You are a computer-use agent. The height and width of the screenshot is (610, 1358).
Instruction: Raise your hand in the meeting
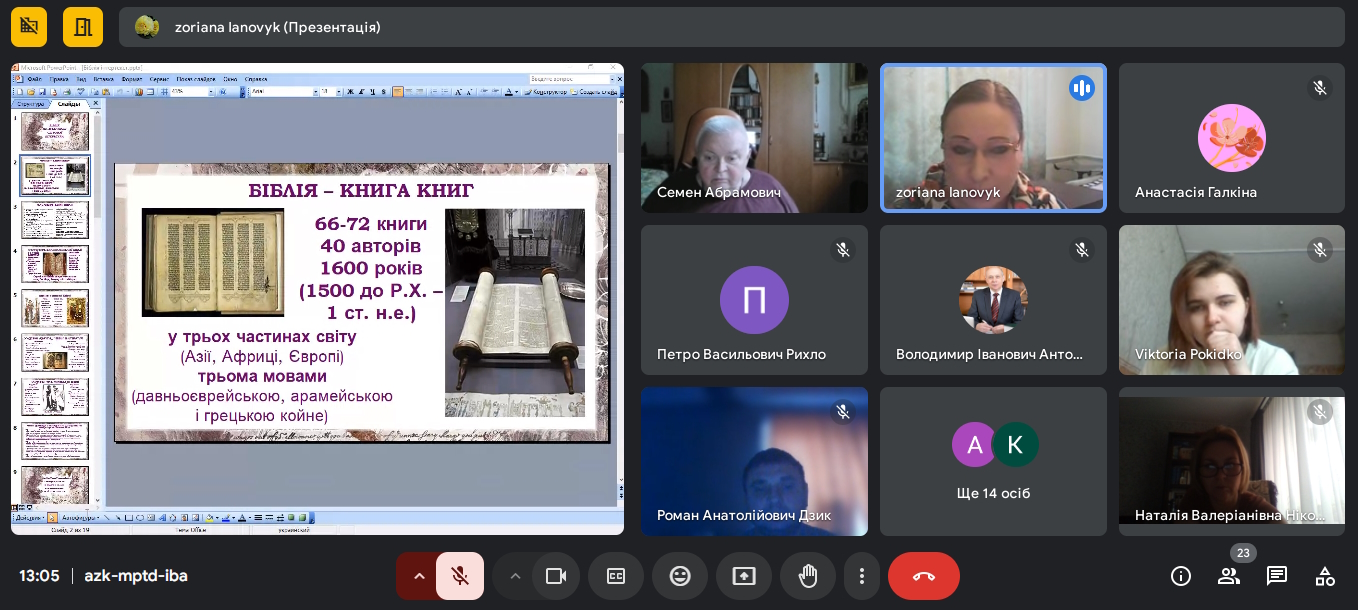(x=808, y=576)
